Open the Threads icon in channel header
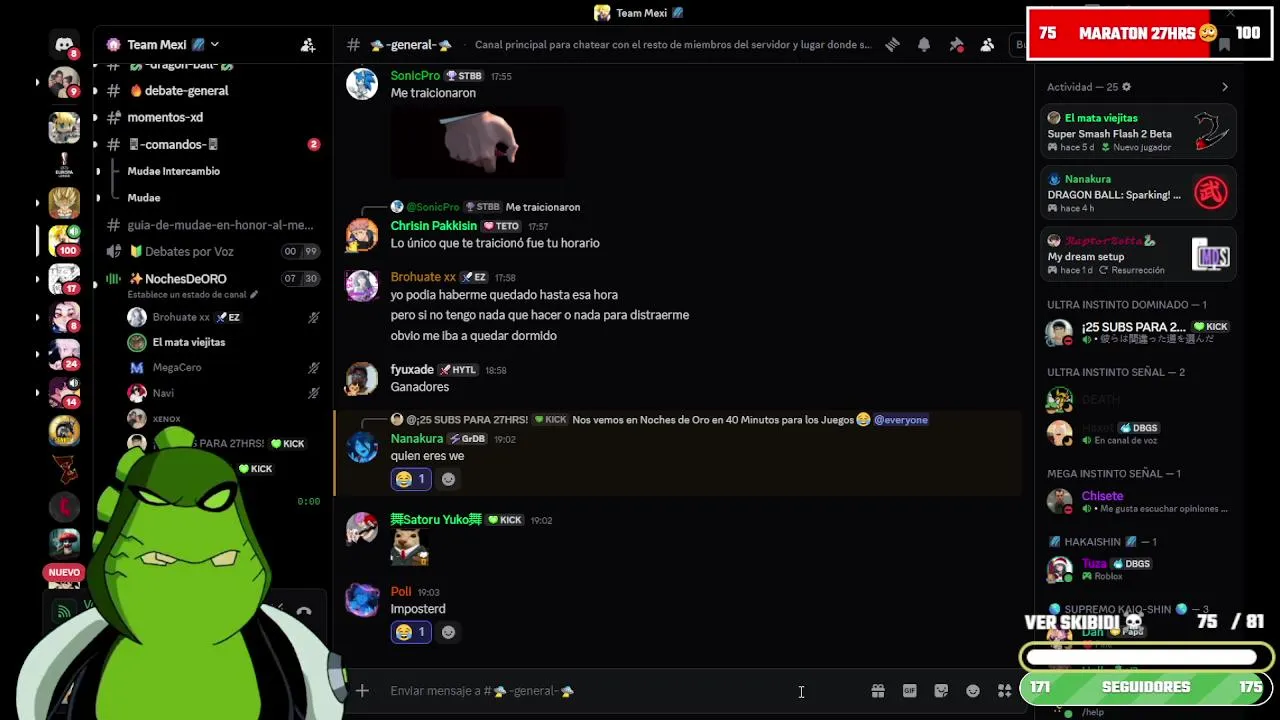This screenshot has height=720, width=1280. (893, 45)
